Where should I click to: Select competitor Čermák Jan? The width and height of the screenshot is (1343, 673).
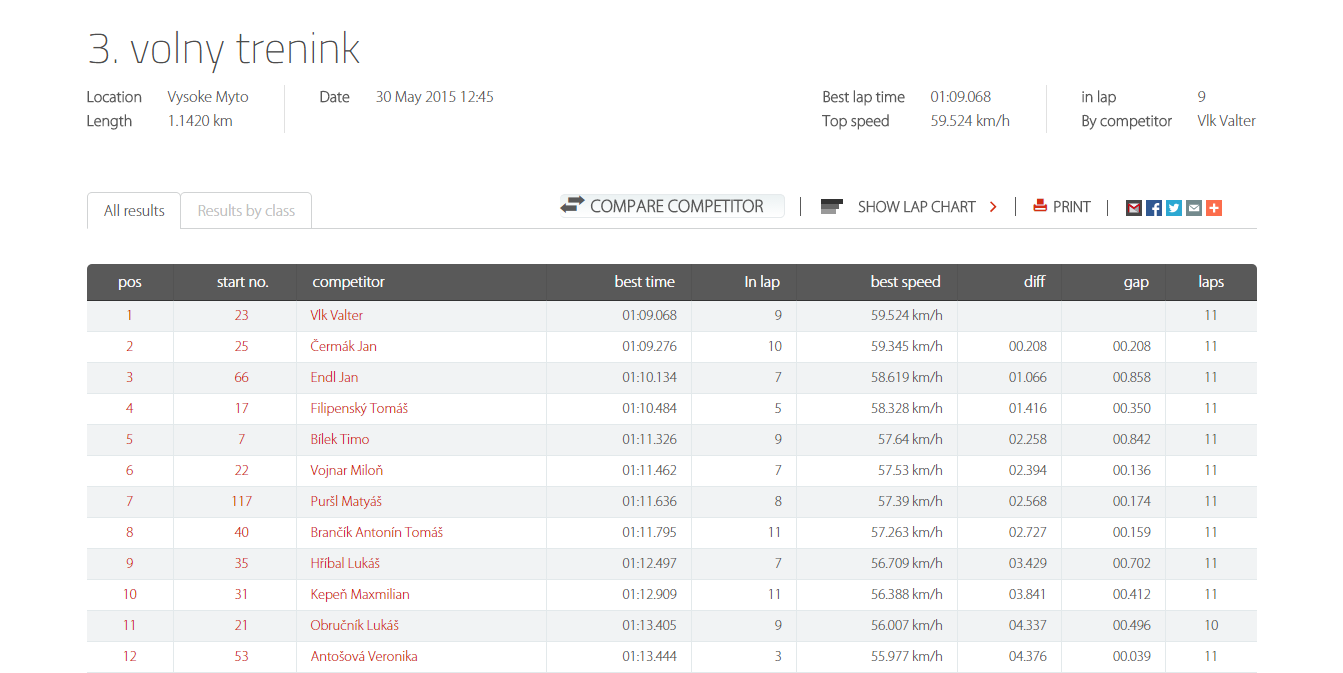click(x=343, y=346)
